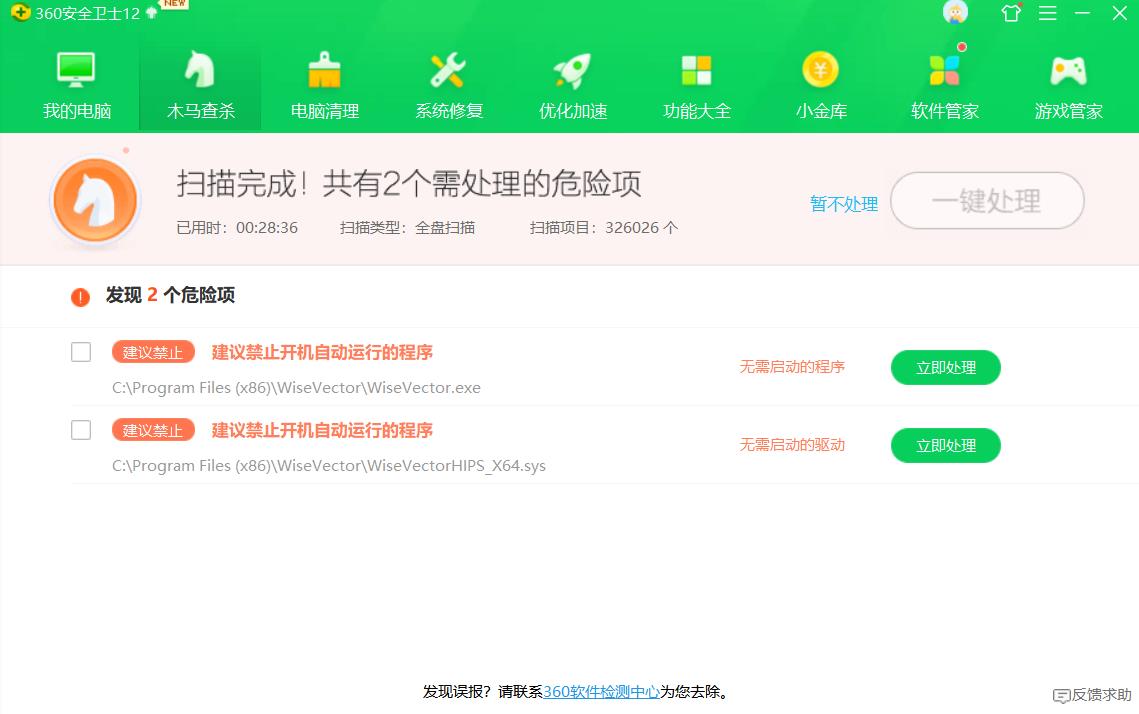This screenshot has width=1139, height=714.
Task: Click path C:\Program Files (x86)\WiseVector\WiseVector.exe
Action: point(296,388)
